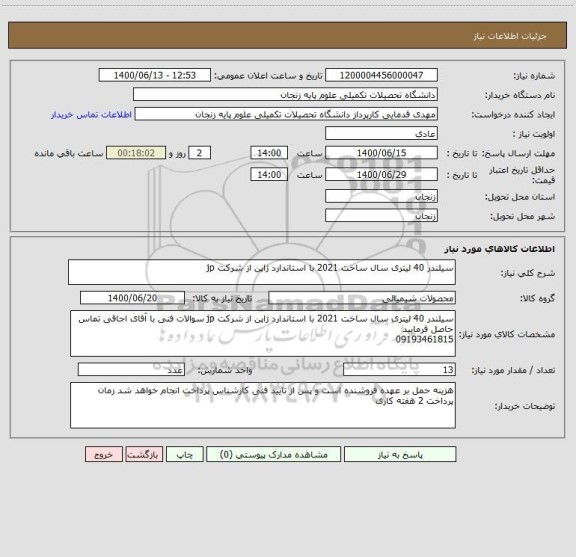
Task: Click the پاسخ به نیاز button
Action: click(x=400, y=454)
